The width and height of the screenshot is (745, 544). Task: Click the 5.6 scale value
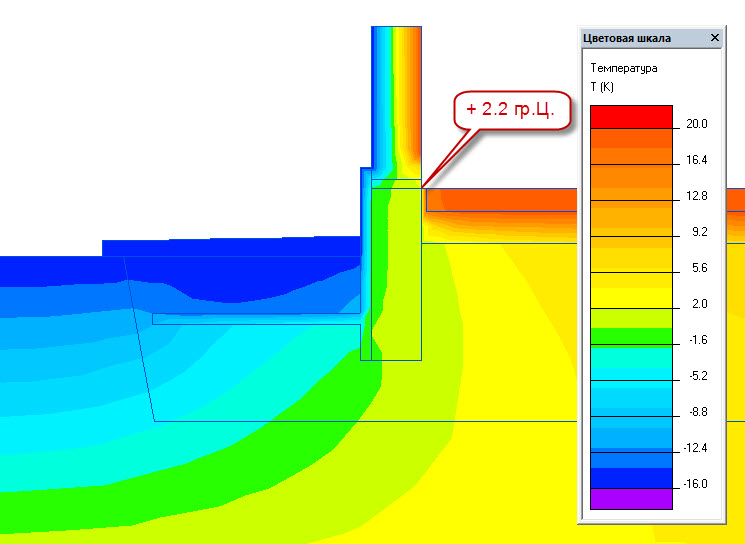pos(699,268)
